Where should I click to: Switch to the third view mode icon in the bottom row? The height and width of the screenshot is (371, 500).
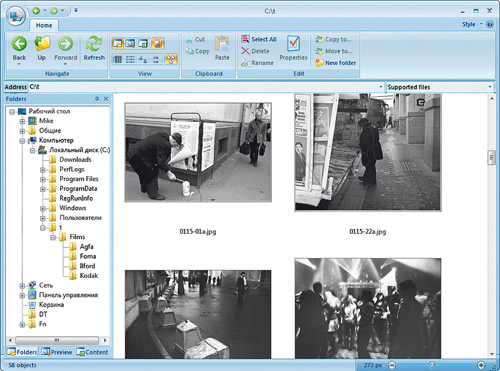(143, 59)
